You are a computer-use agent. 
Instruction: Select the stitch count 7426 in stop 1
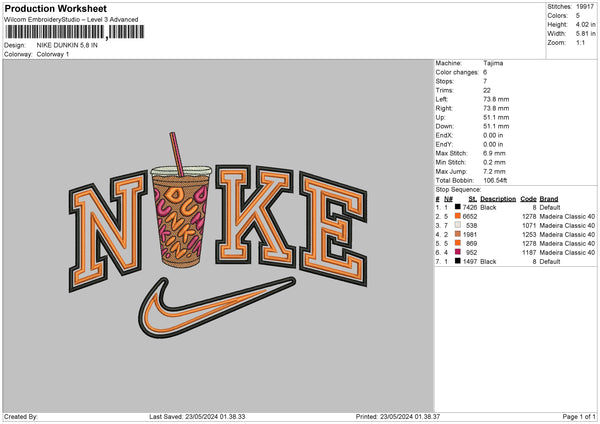pos(470,207)
